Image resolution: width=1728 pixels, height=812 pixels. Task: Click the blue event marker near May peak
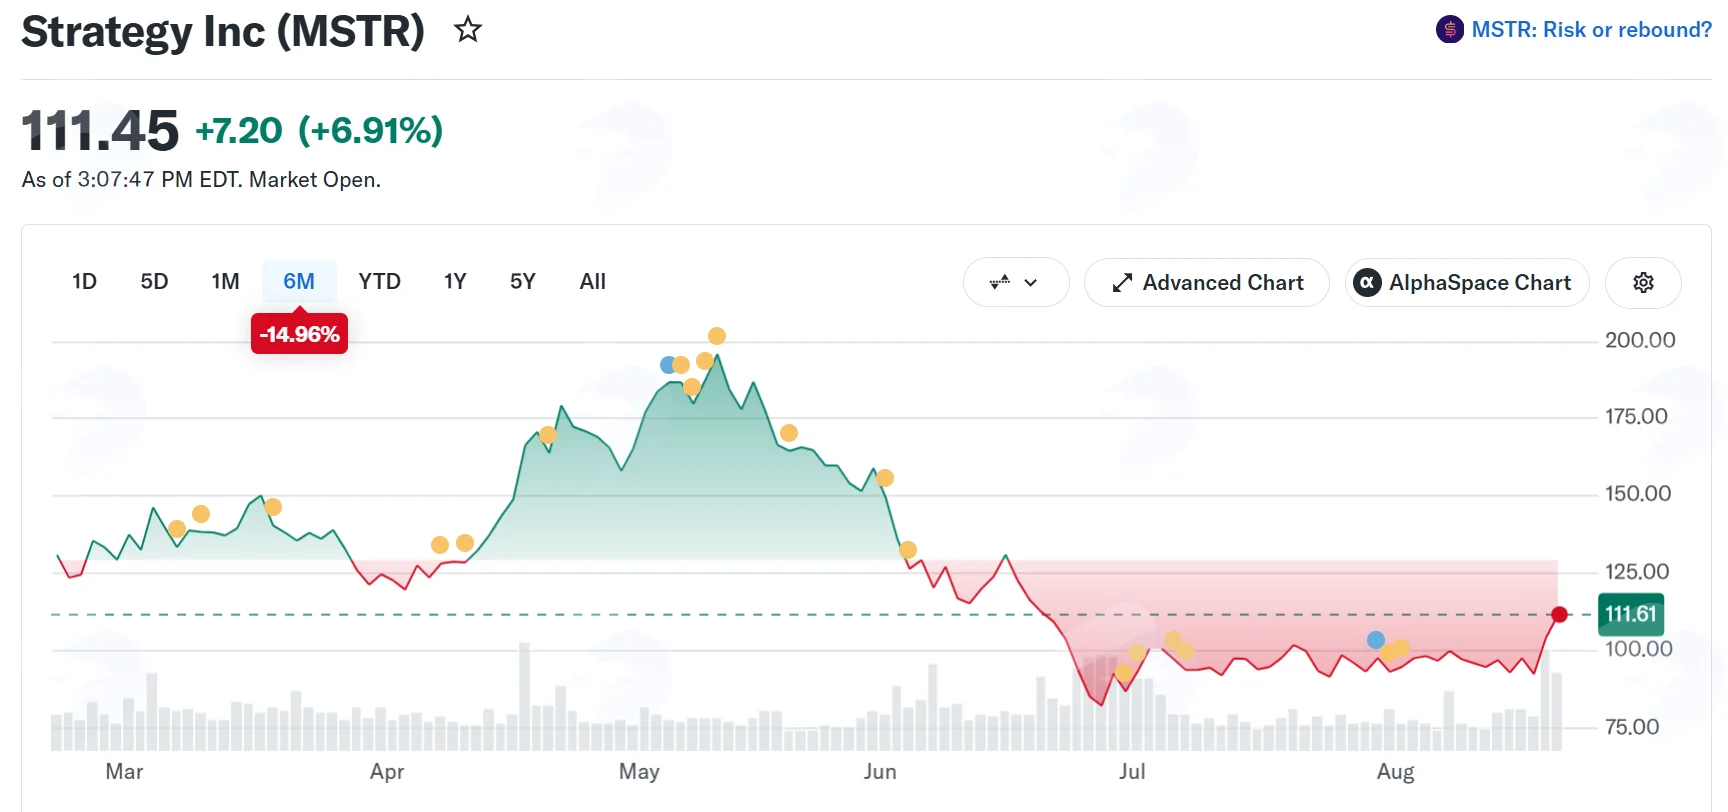668,365
